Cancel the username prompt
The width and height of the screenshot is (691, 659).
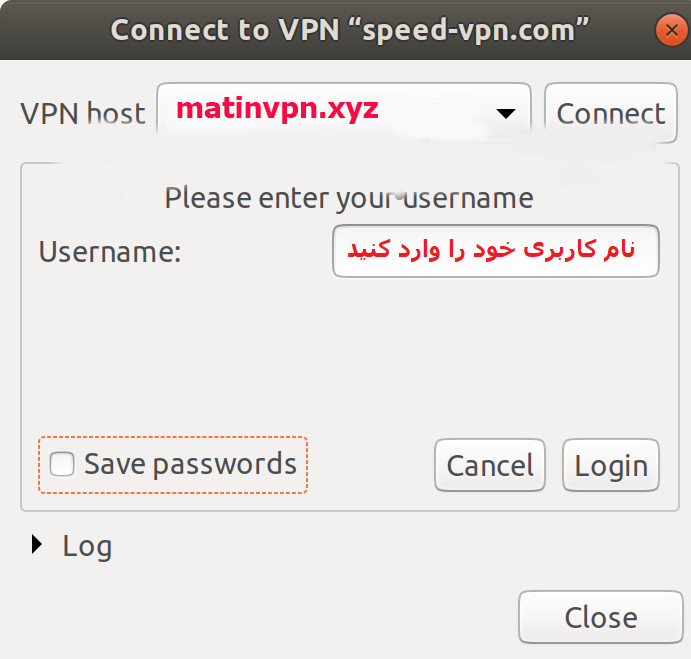coord(490,465)
